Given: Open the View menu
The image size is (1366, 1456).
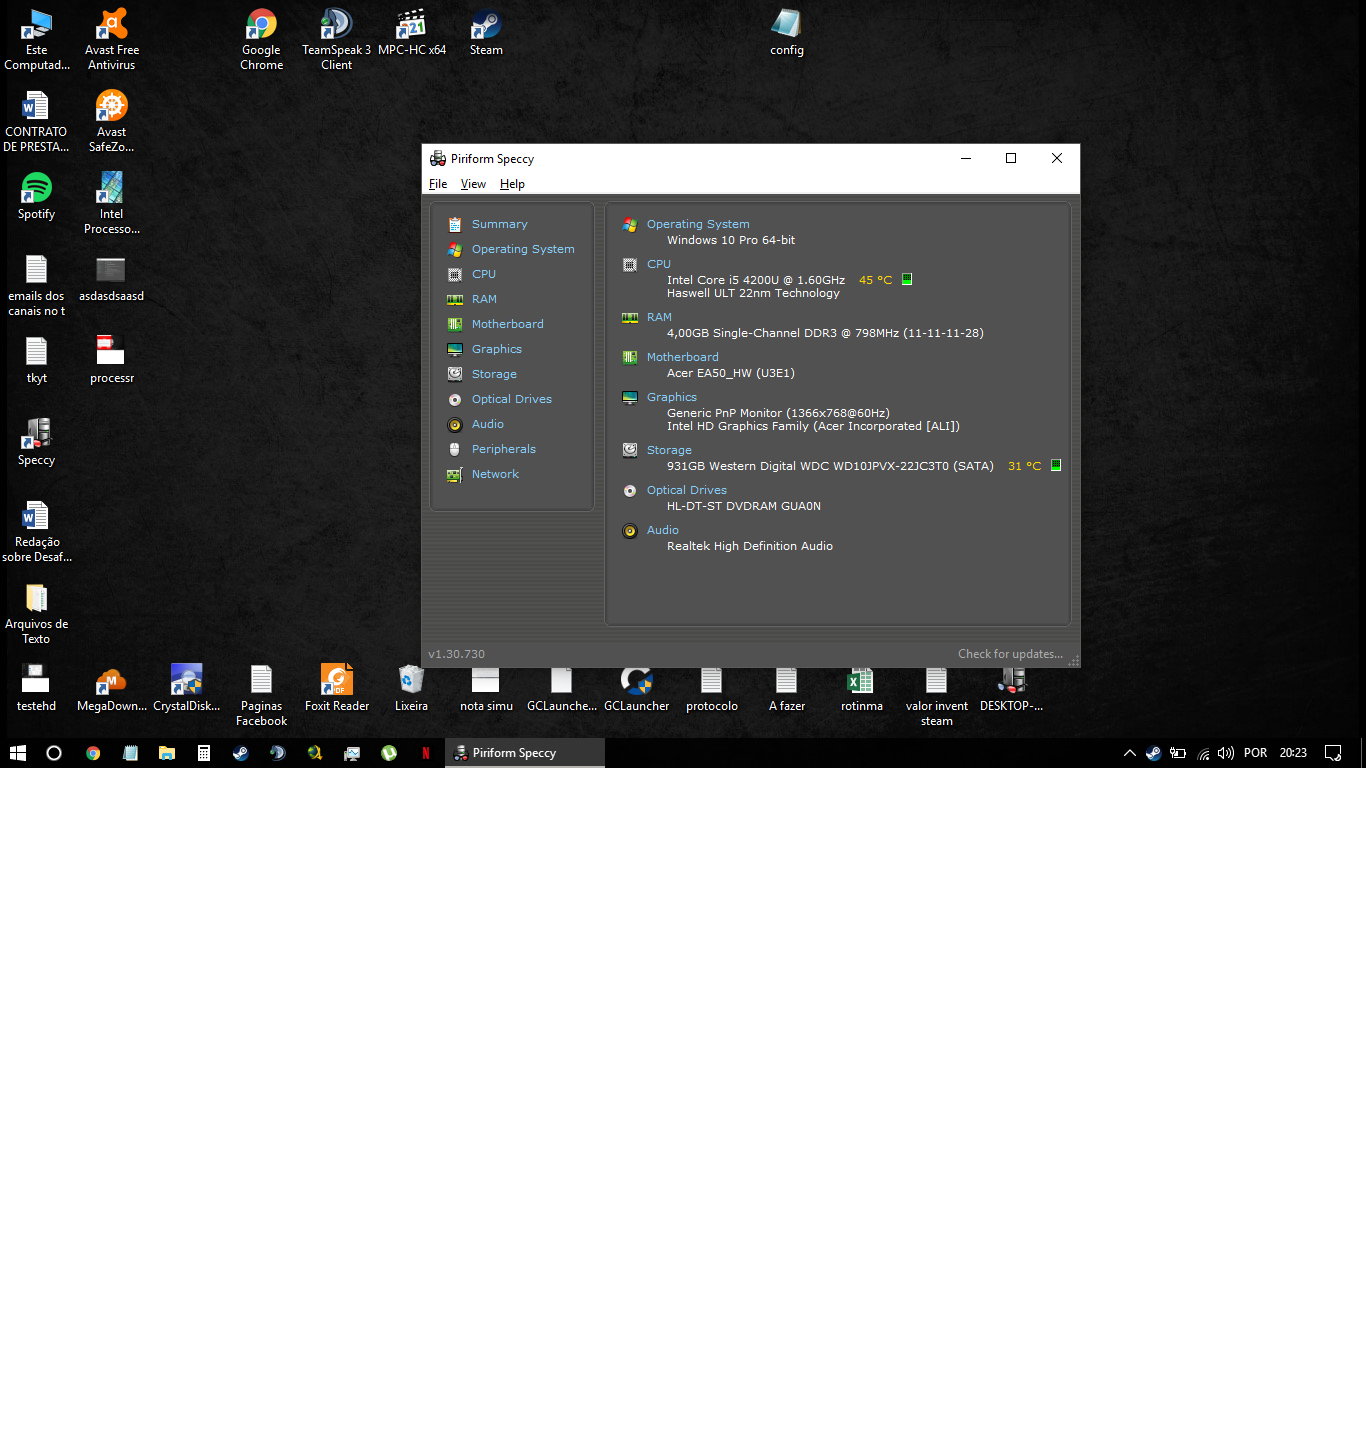Looking at the screenshot, I should (x=473, y=184).
